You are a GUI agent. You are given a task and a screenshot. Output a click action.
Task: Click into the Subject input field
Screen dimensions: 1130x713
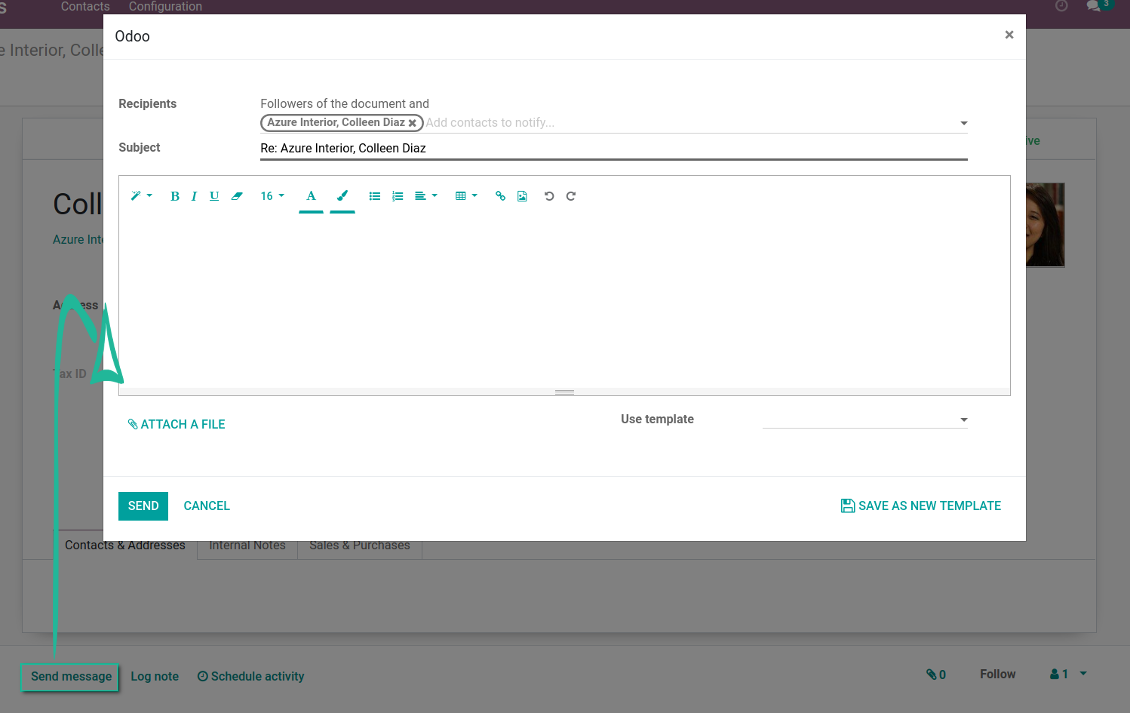613,148
